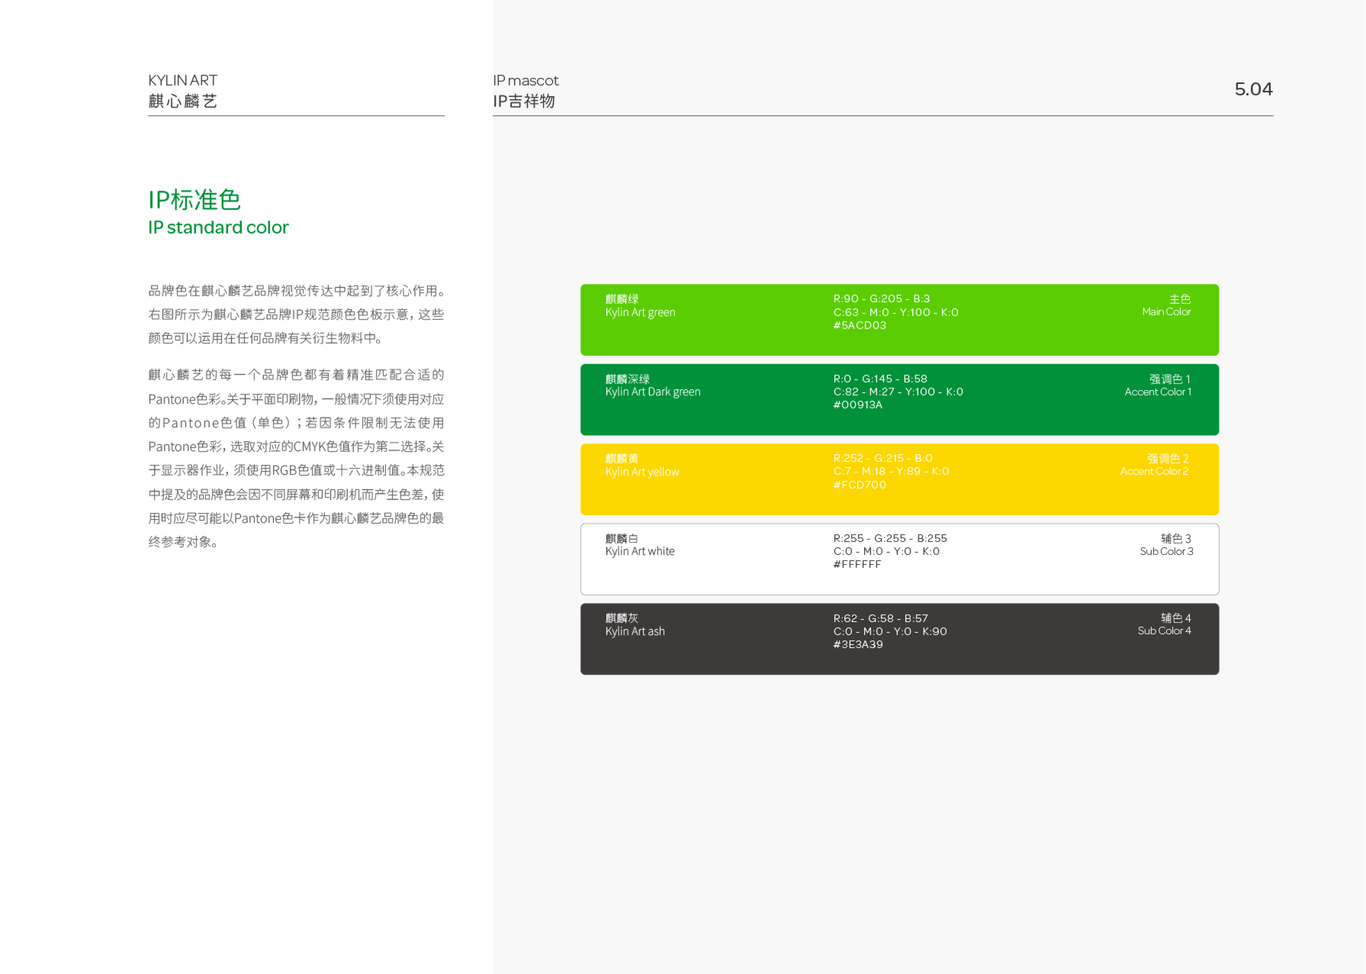Viewport: 1366px width, 974px height.
Task: Click the R:90 - G:205 - B:3 value
Action: [882, 299]
